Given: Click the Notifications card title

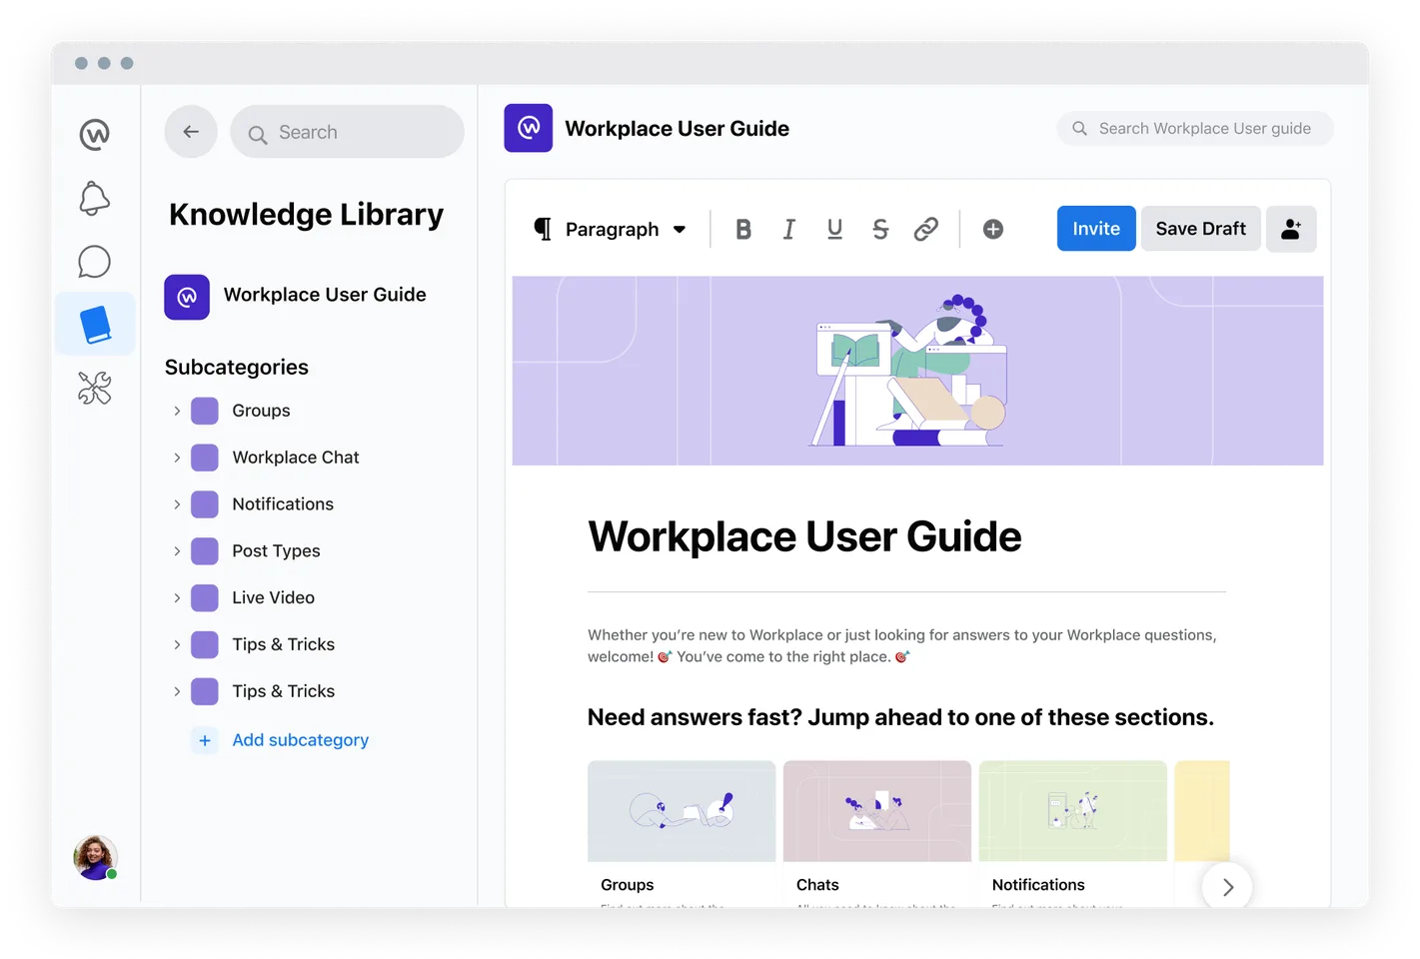Looking at the screenshot, I should point(1038,885).
